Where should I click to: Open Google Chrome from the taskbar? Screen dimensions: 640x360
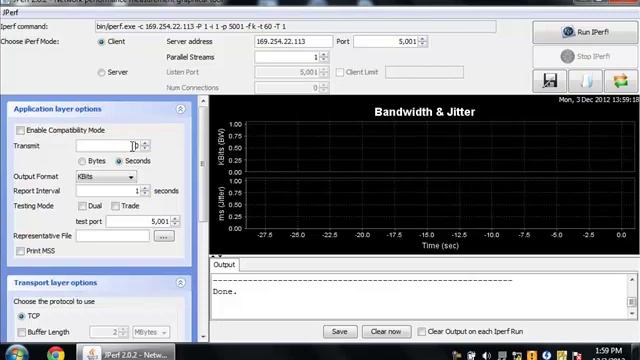point(56,353)
